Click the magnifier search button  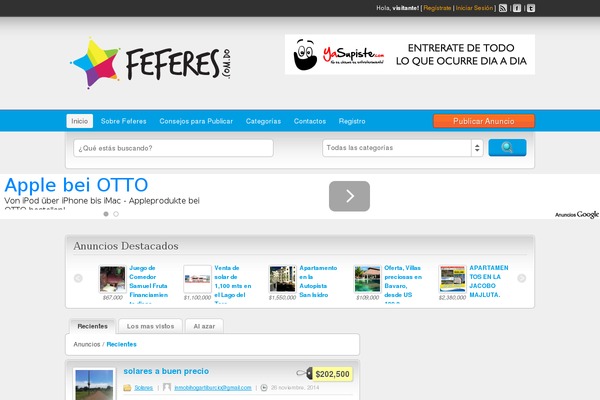click(507, 148)
